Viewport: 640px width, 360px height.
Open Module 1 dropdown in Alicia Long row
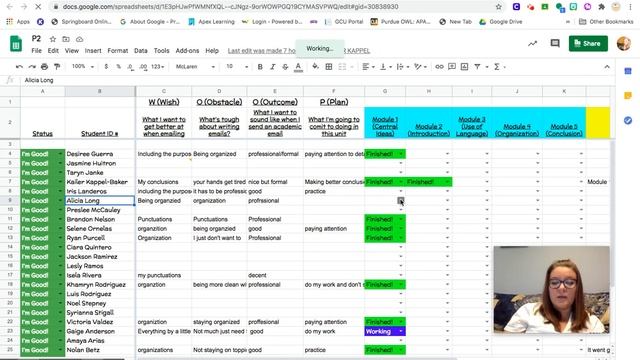[401, 200]
